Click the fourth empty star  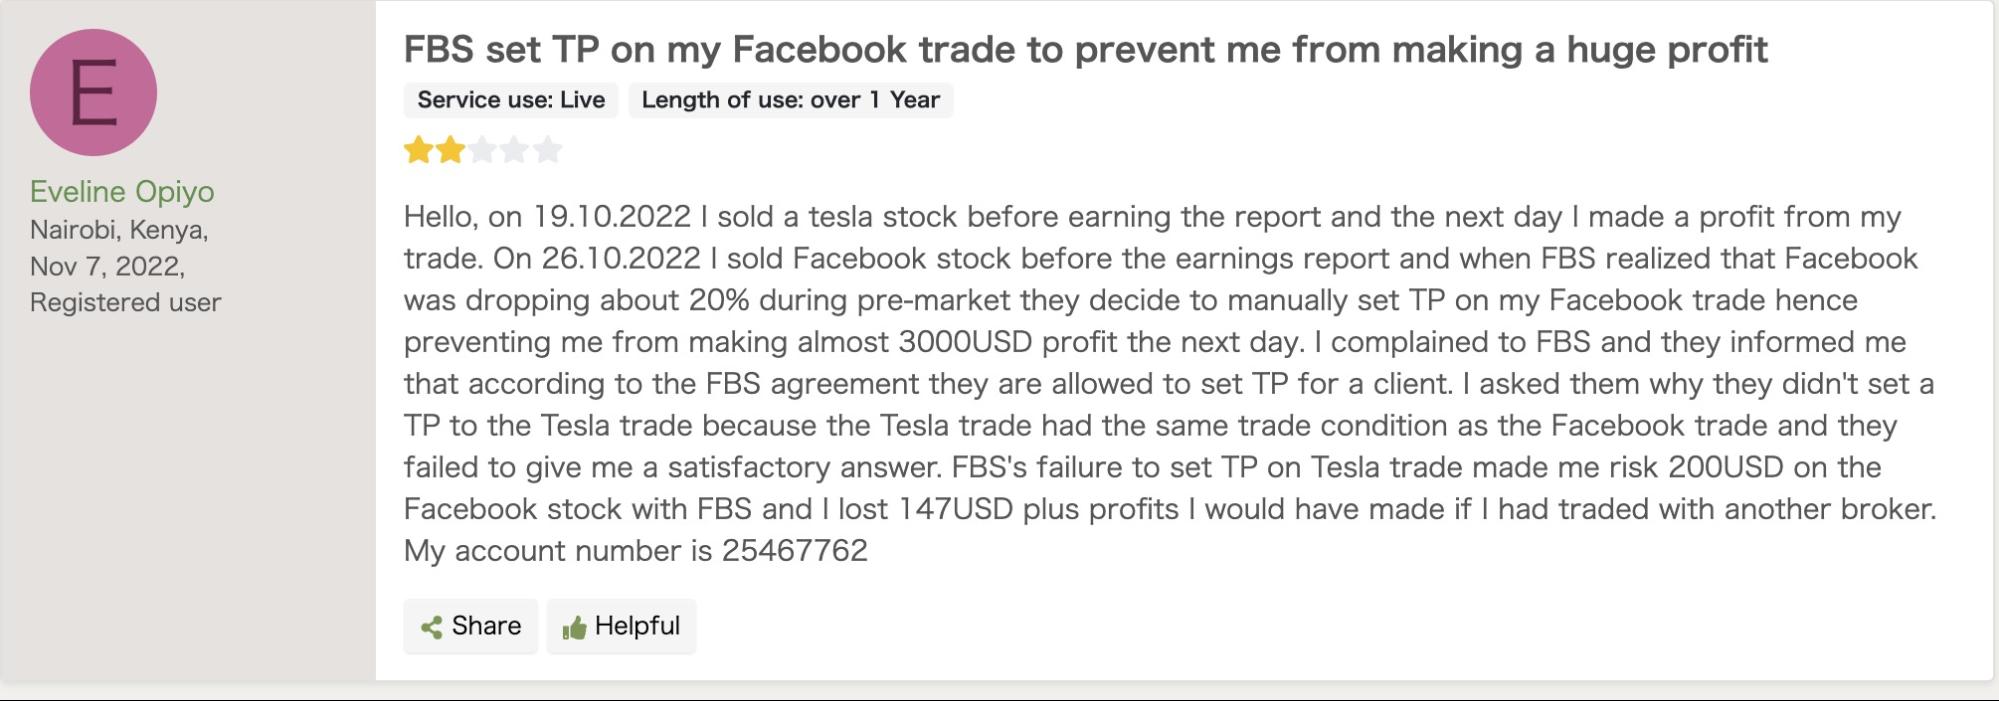tap(515, 150)
